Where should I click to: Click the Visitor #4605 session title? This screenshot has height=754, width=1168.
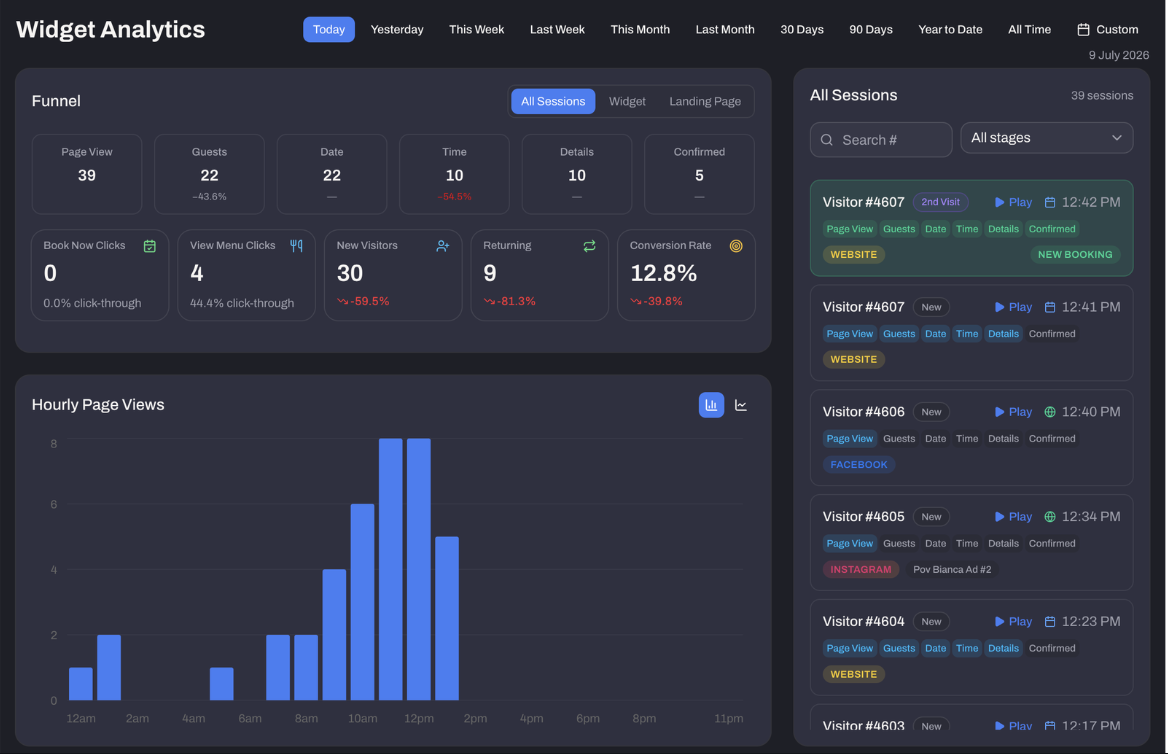863,517
